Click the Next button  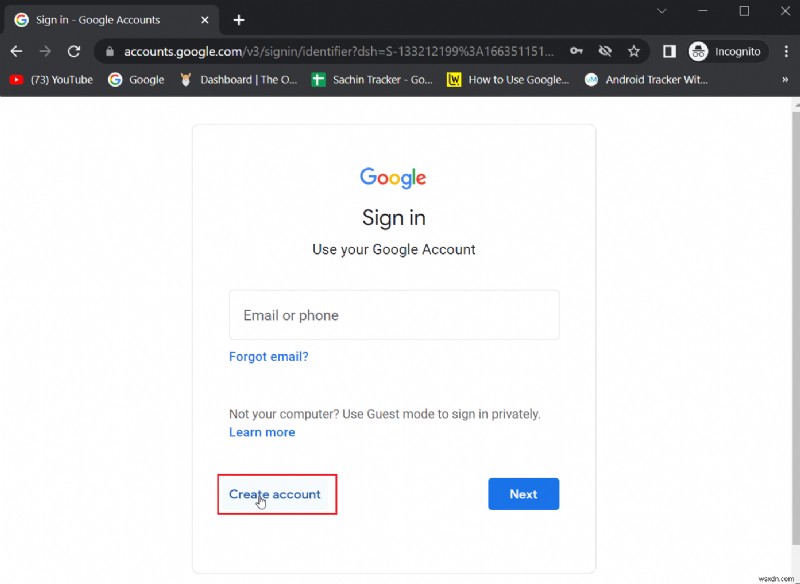click(523, 493)
